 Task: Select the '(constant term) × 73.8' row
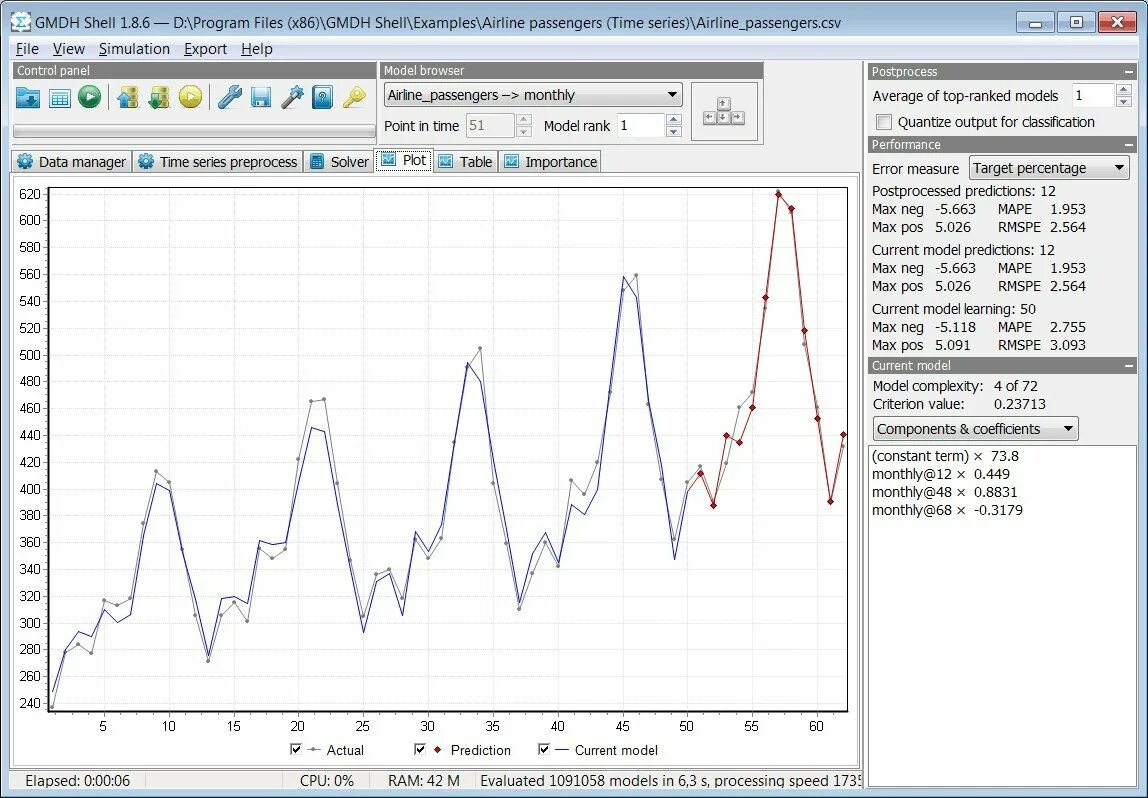coord(945,456)
